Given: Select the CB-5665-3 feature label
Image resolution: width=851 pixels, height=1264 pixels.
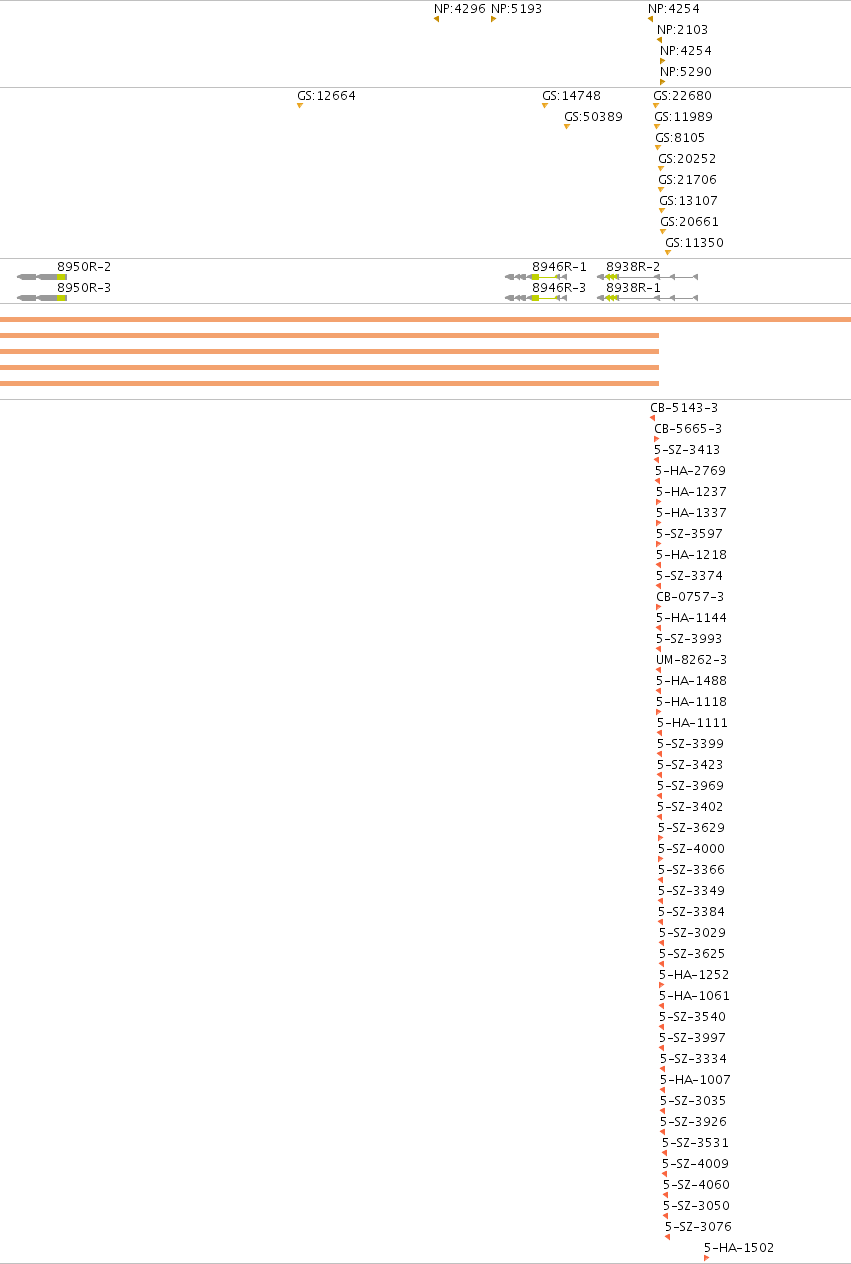Looking at the screenshot, I should pyautogui.click(x=688, y=429).
